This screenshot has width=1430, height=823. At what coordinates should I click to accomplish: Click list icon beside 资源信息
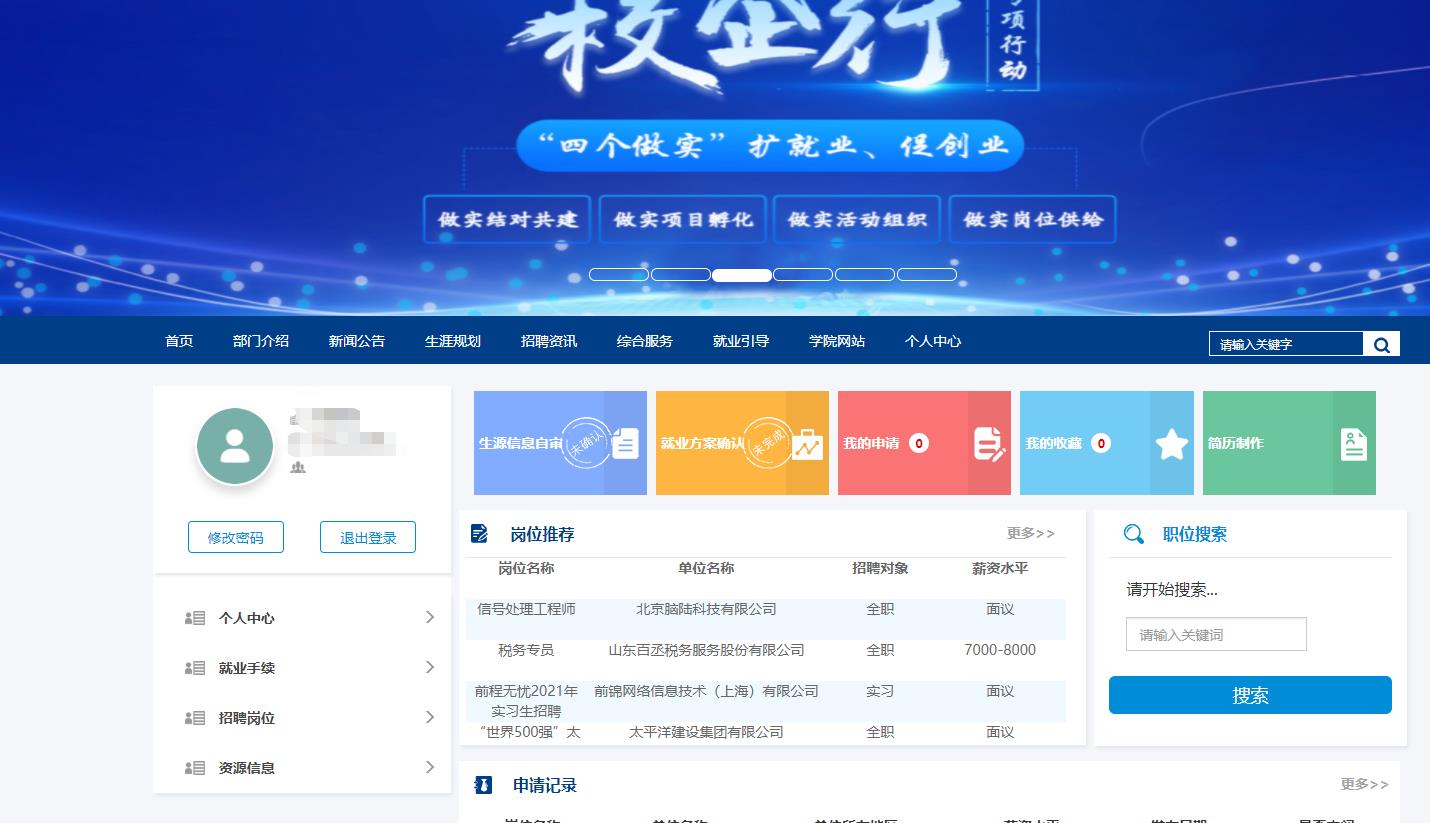[x=195, y=768]
